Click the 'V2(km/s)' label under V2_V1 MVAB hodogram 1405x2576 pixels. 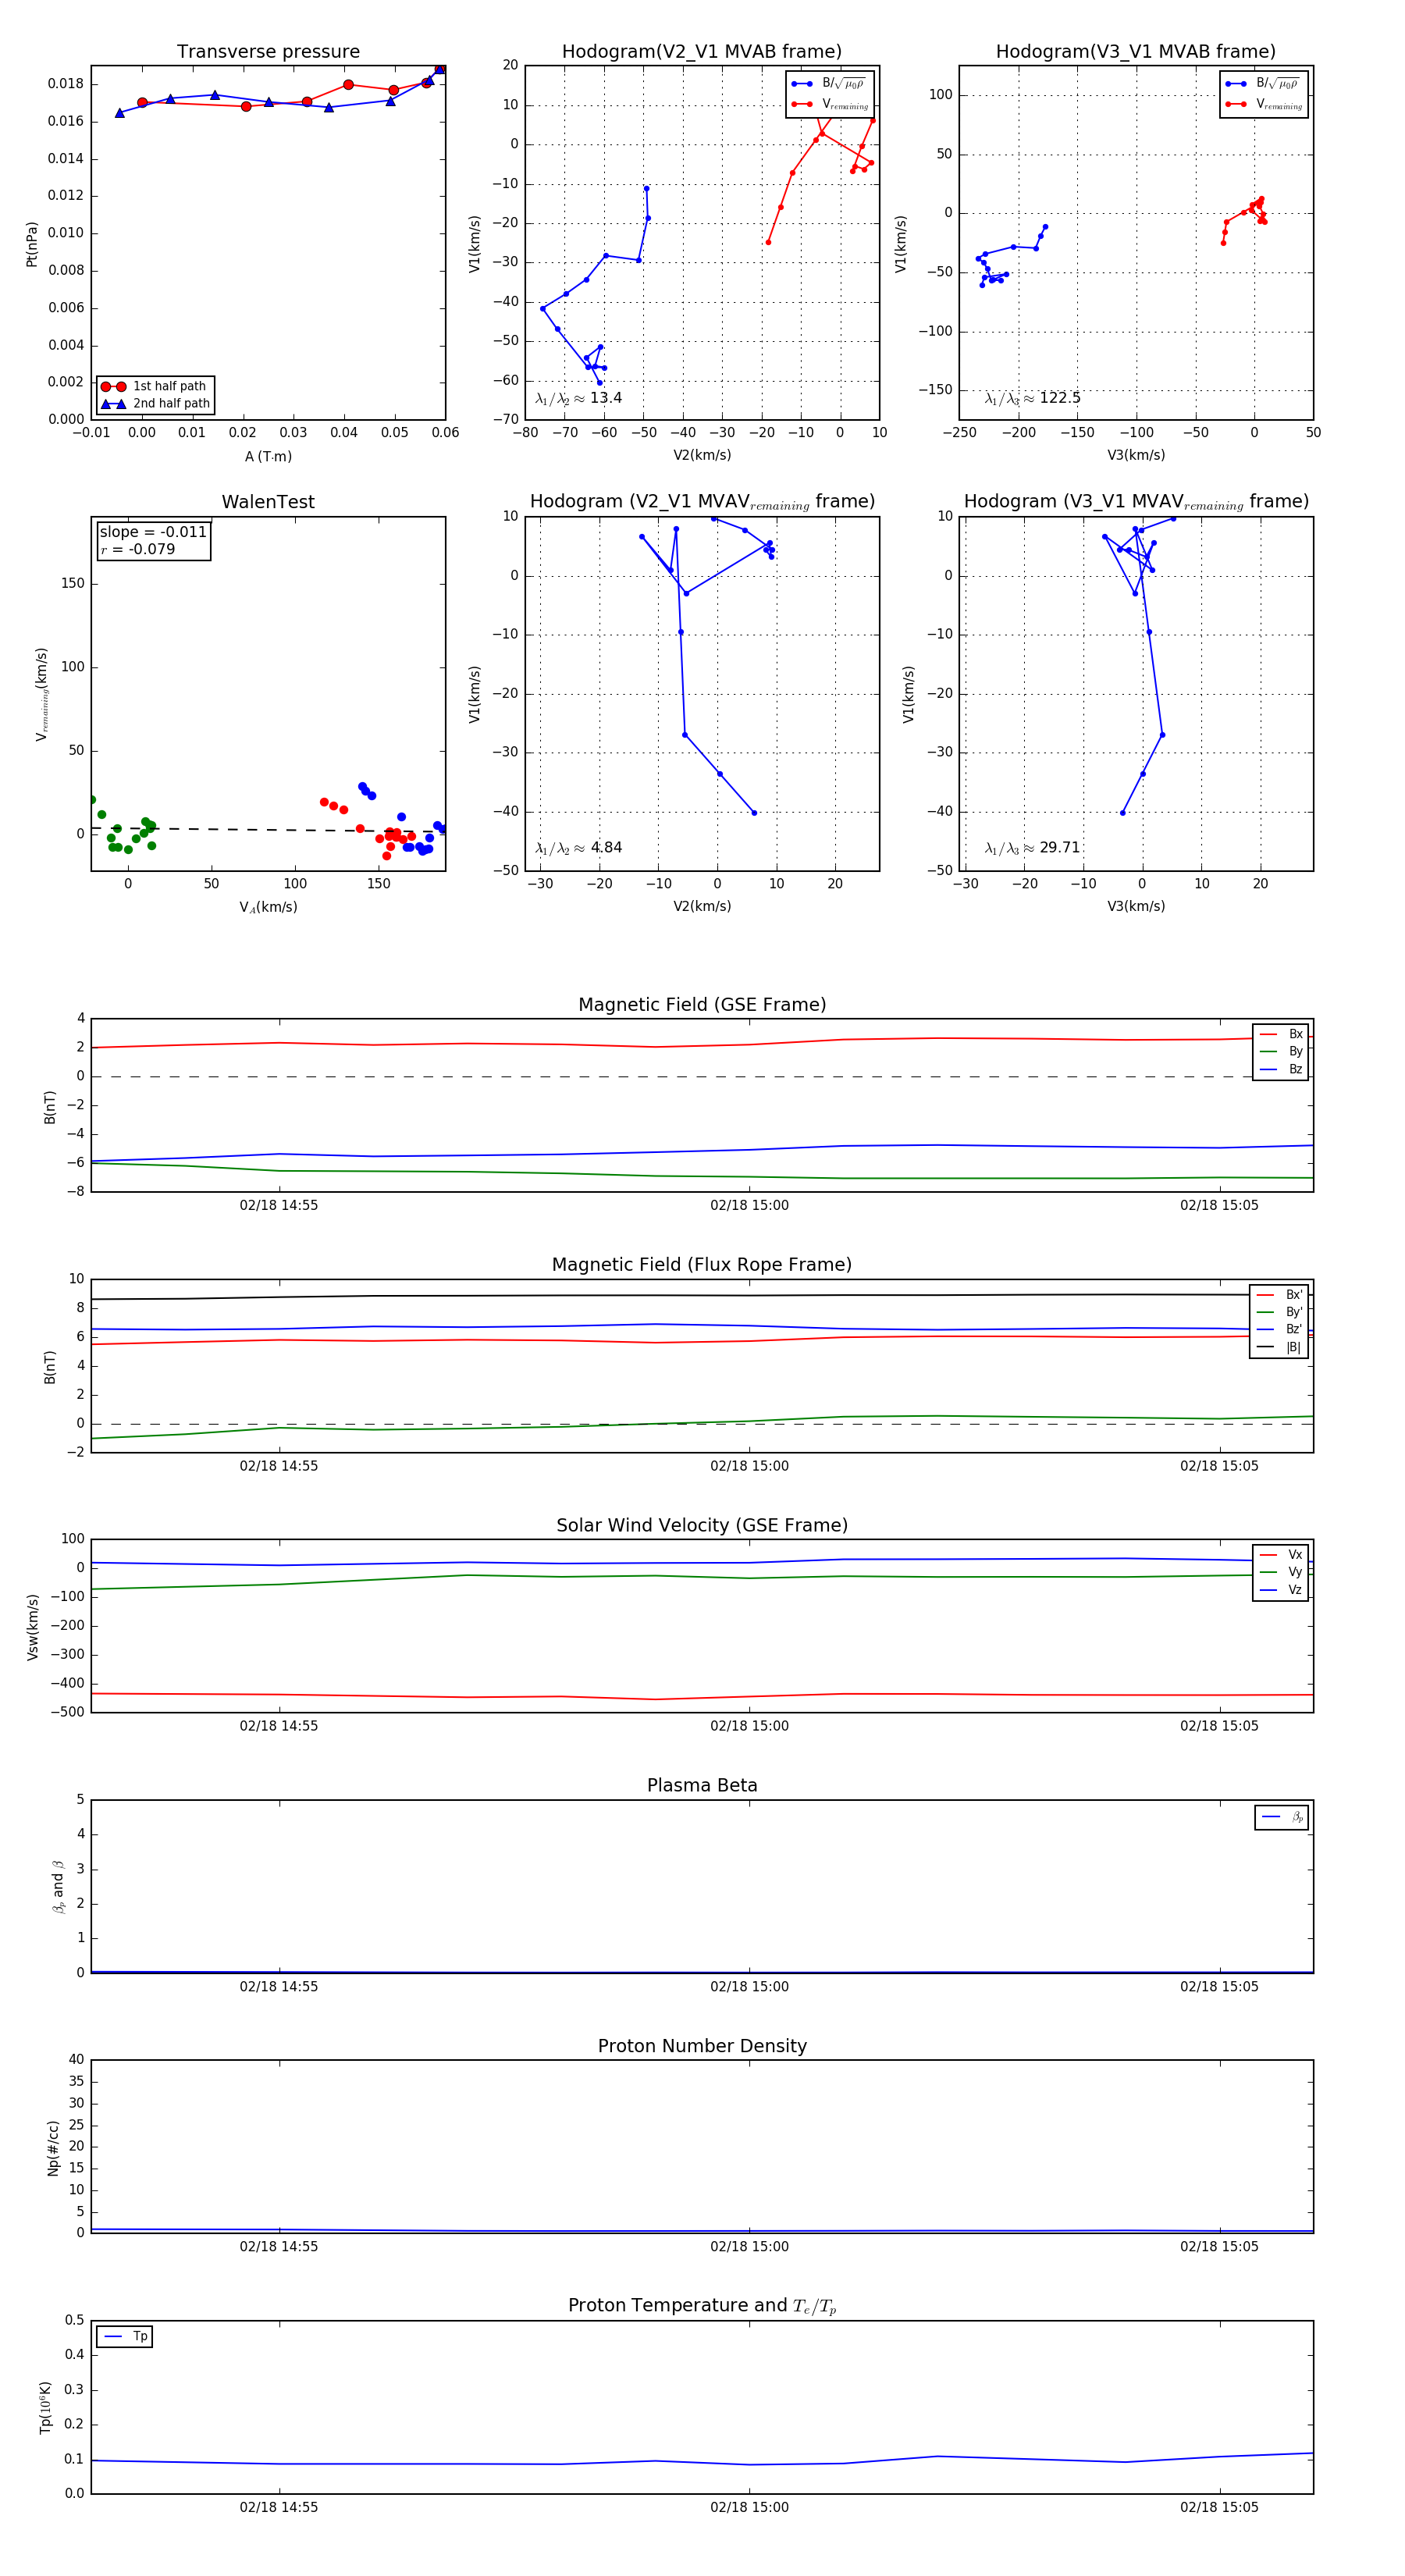click(702, 455)
